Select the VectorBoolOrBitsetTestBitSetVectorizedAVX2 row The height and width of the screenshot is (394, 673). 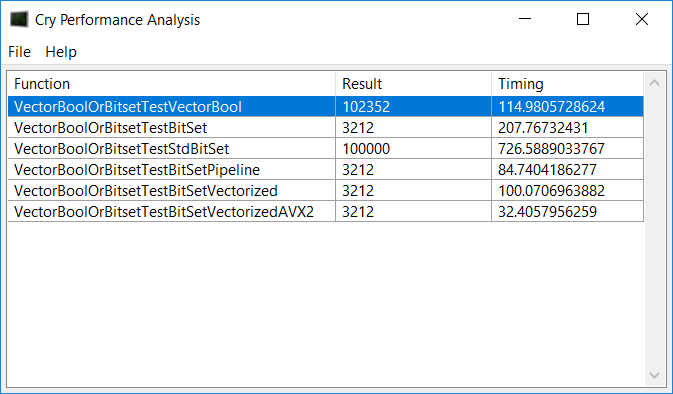point(325,212)
